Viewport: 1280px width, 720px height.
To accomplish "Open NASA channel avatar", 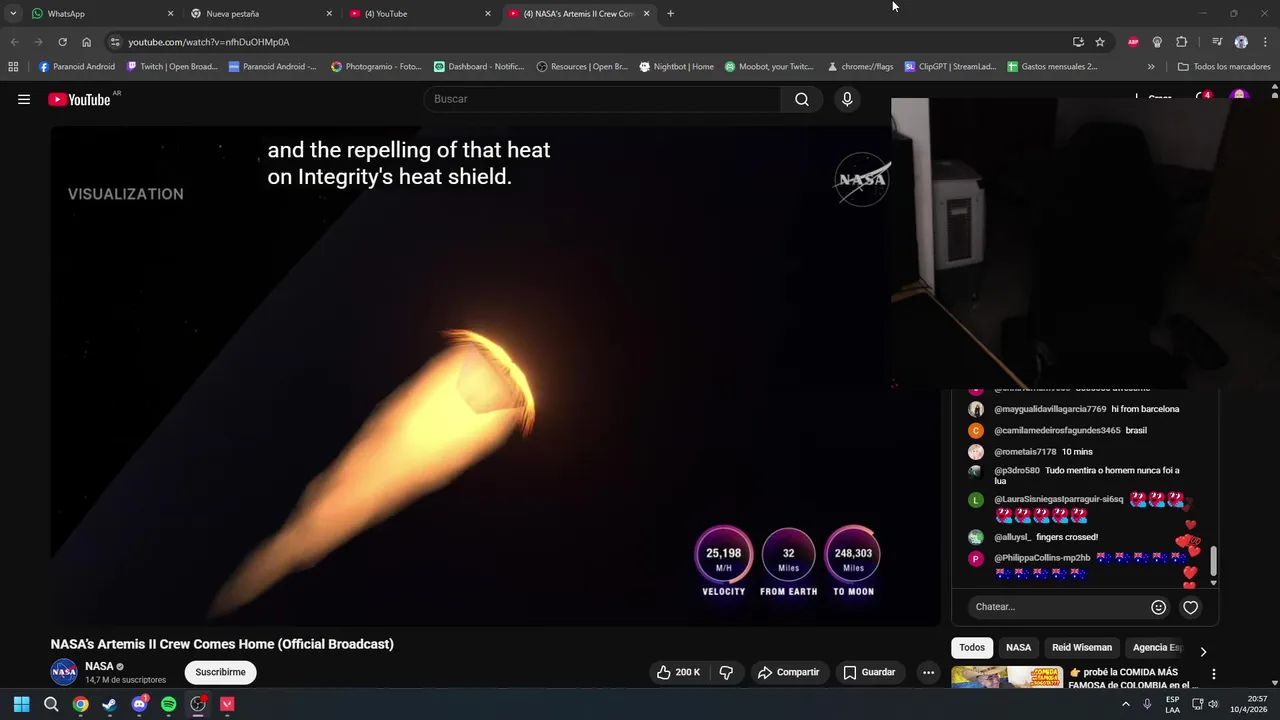I will click(64, 672).
